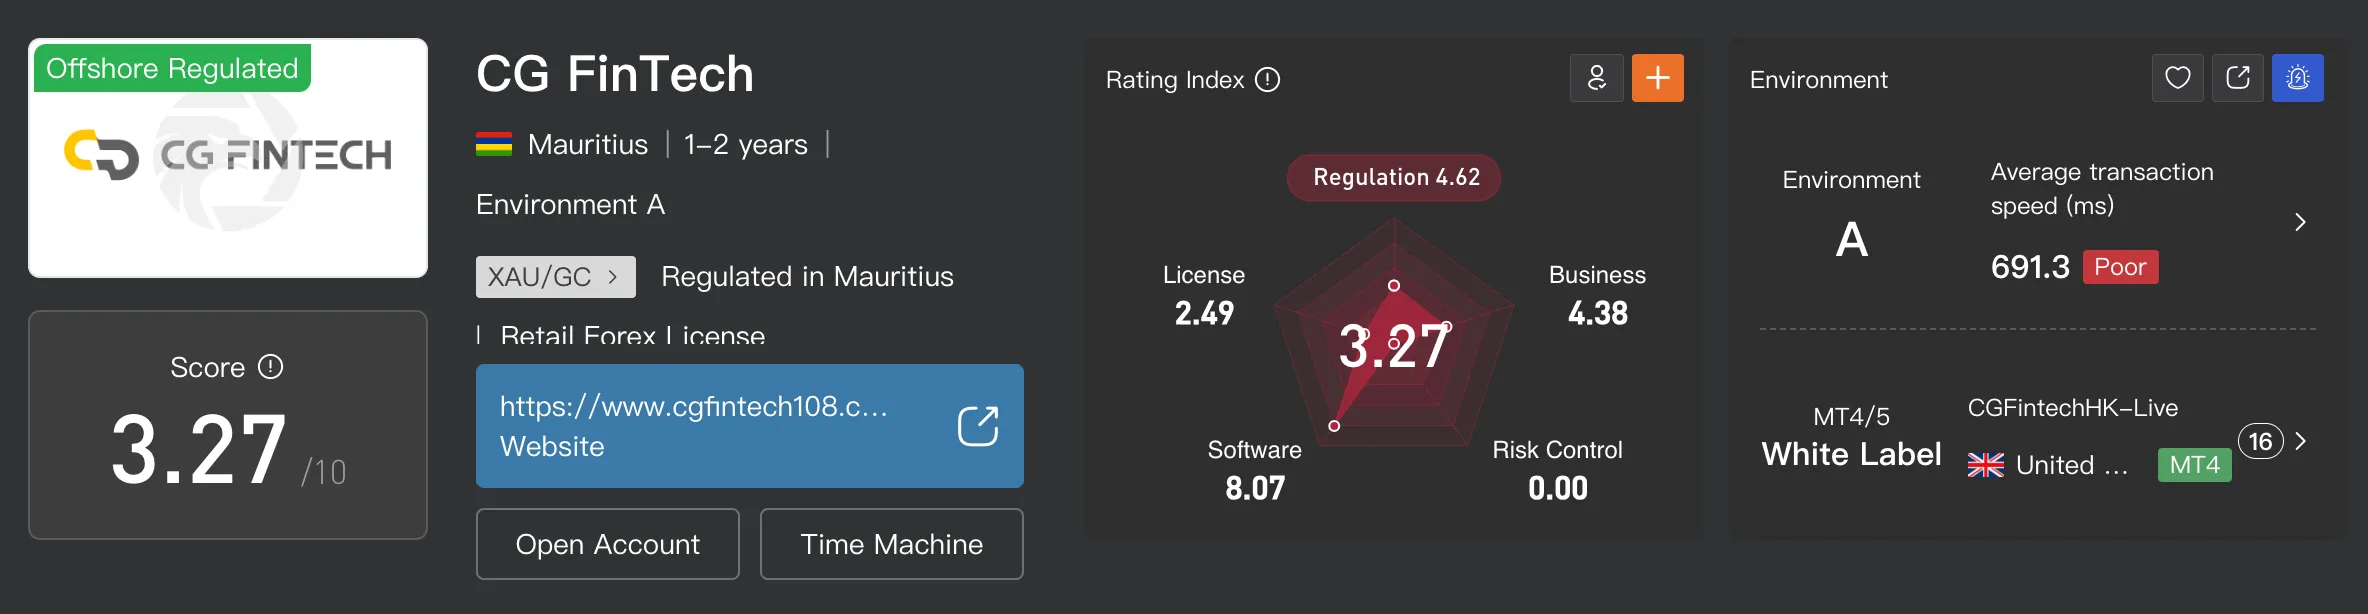
Task: Open the external link icon on website
Action: click(977, 426)
